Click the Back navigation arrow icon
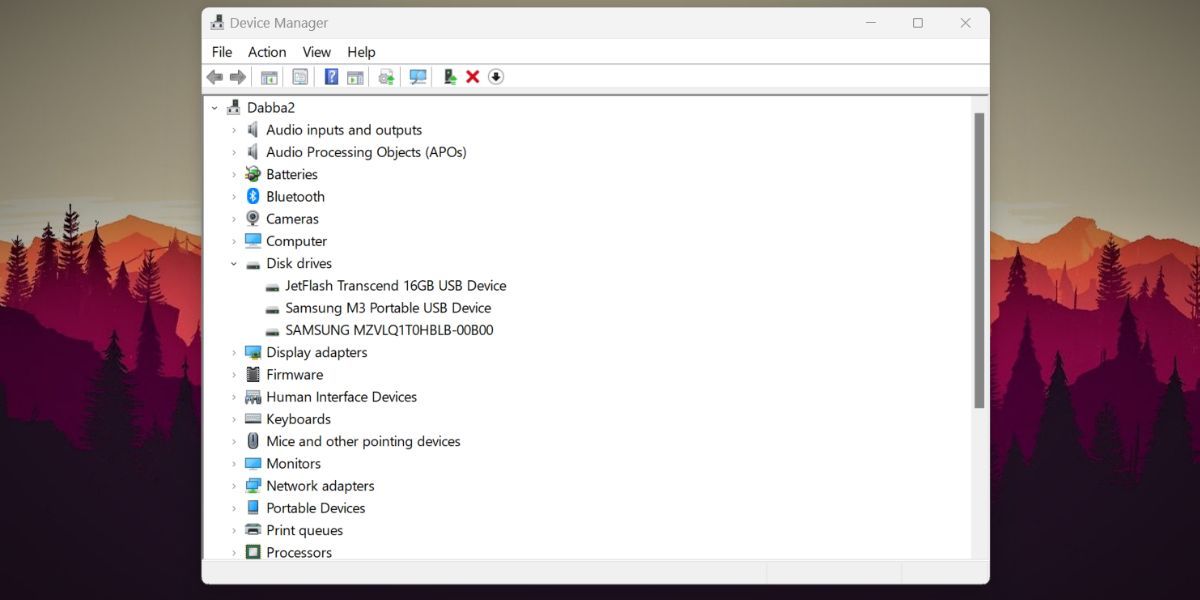The width and height of the screenshot is (1200, 600). pyautogui.click(x=214, y=77)
